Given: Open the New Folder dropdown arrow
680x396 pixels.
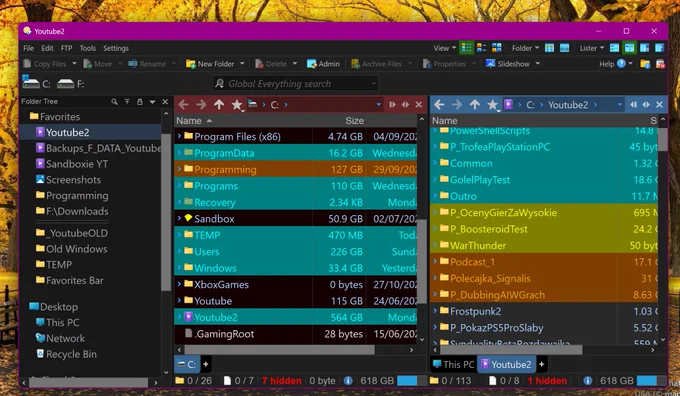Looking at the screenshot, I should tap(242, 64).
